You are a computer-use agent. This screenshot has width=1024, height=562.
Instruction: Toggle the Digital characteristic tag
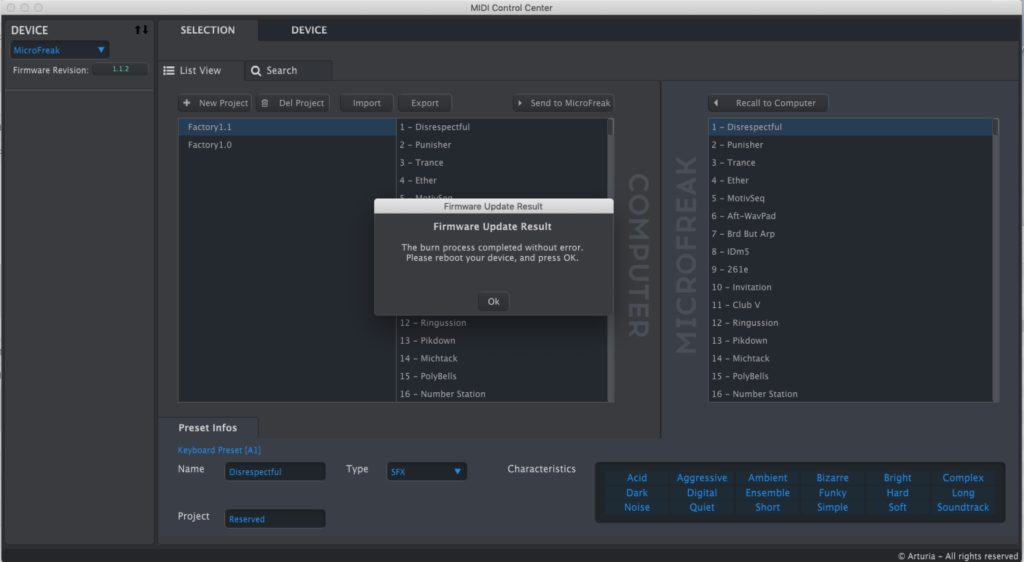tap(701, 493)
